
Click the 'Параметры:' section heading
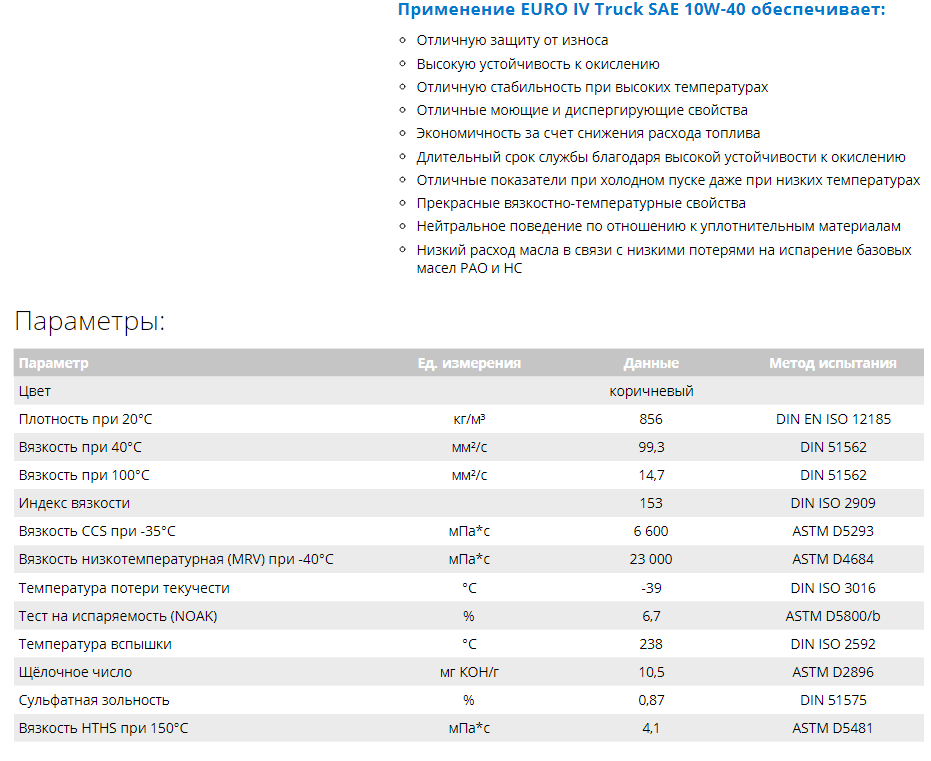(x=90, y=321)
